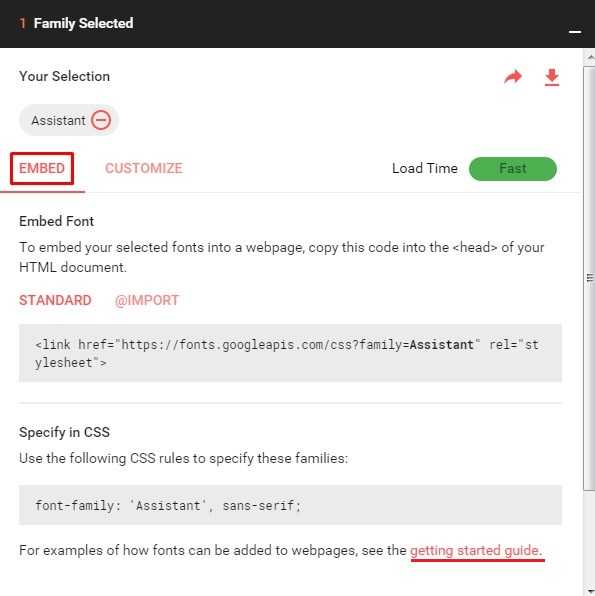Image resolution: width=595 pixels, height=596 pixels.
Task: Click the link href embed code box
Action: coord(290,353)
